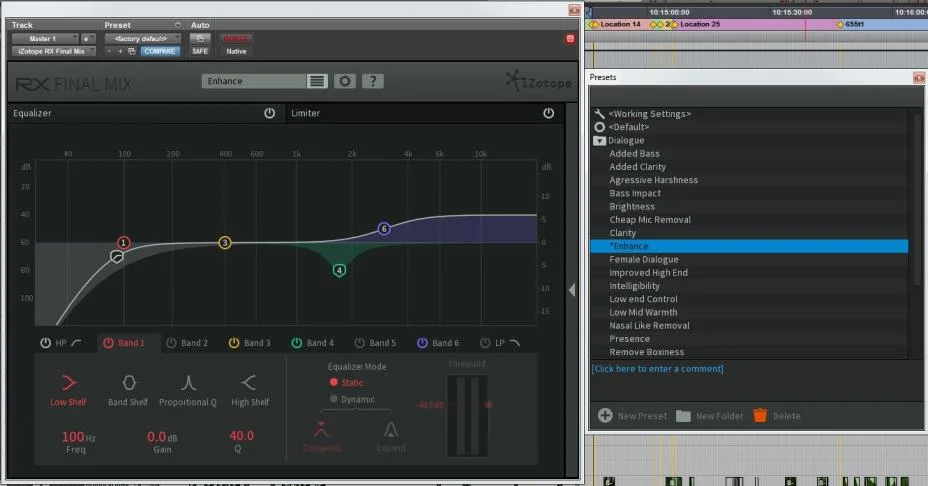Toggle the automation SAFE button

pyautogui.click(x=199, y=52)
